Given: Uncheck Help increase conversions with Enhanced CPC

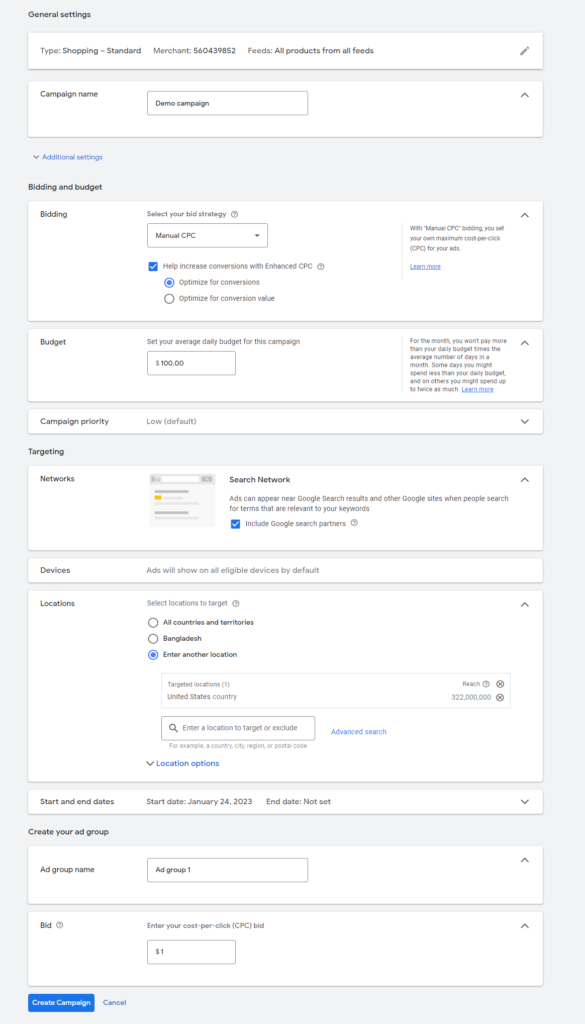Looking at the screenshot, I should coord(153,266).
